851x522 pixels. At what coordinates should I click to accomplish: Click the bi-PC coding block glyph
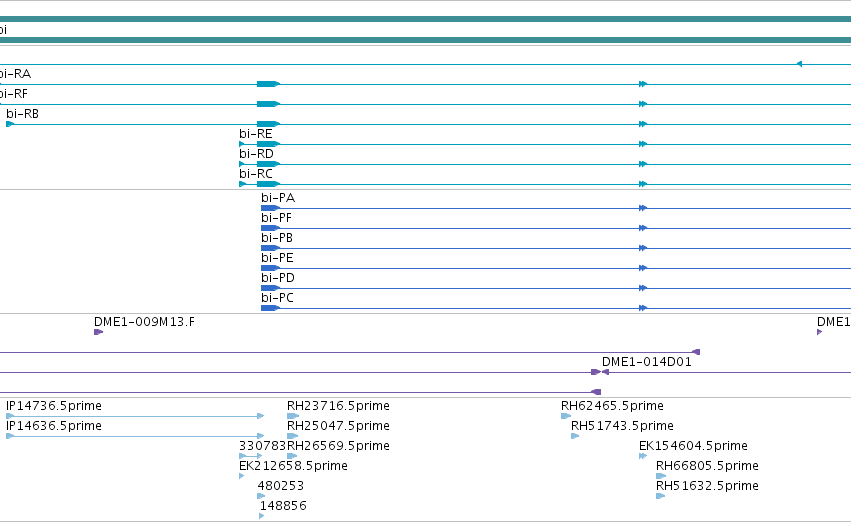(x=270, y=308)
